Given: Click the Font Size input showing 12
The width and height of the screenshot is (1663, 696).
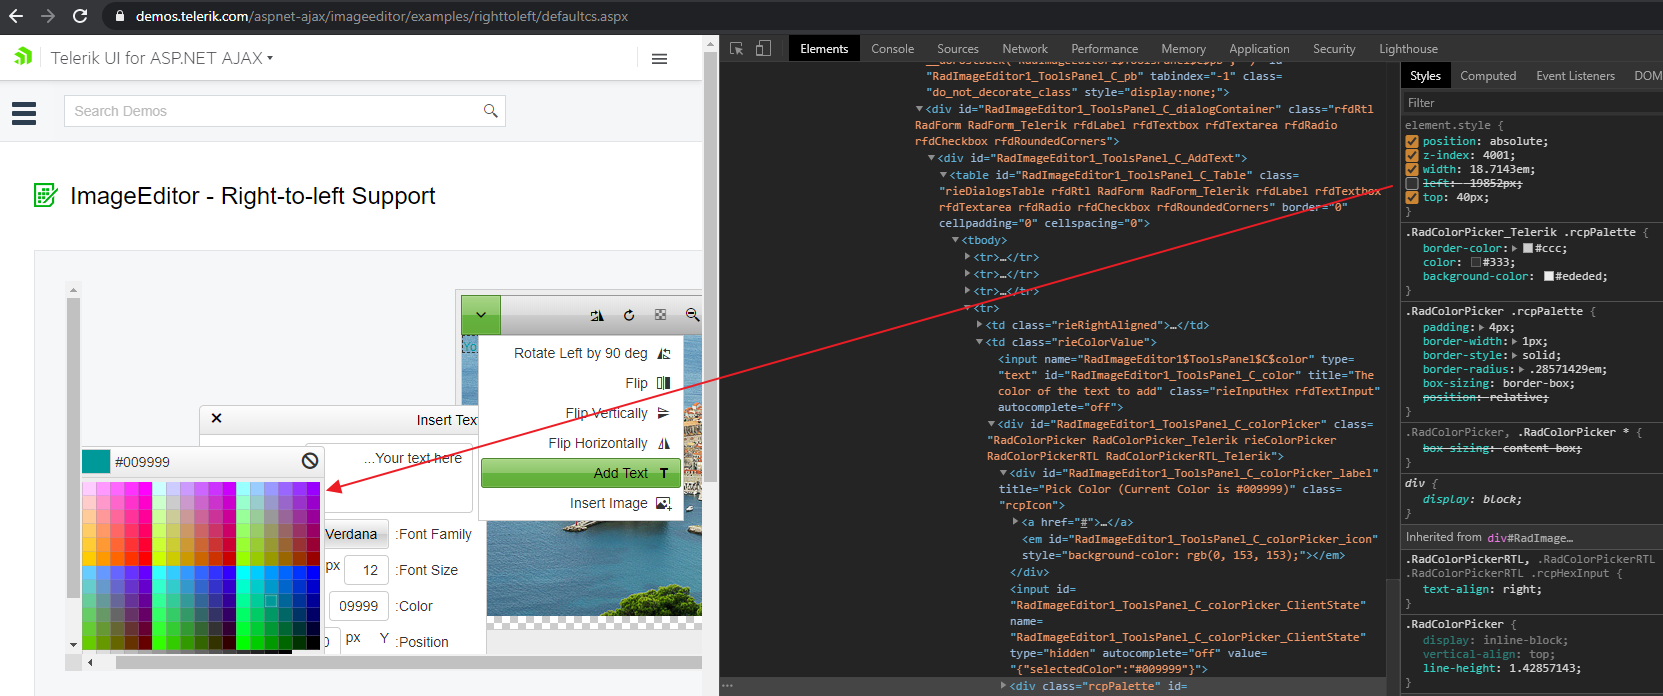Looking at the screenshot, I should (369, 570).
